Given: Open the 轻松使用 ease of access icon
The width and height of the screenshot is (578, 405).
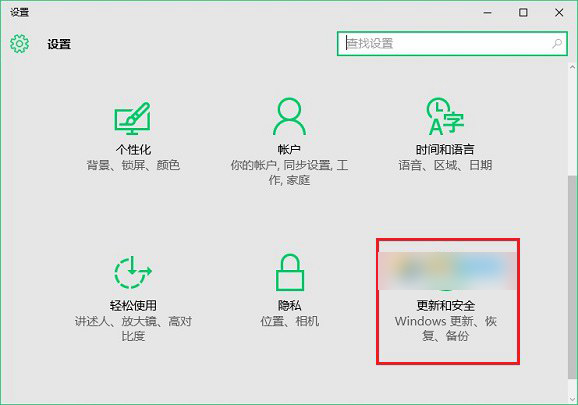Looking at the screenshot, I should pos(133,272).
